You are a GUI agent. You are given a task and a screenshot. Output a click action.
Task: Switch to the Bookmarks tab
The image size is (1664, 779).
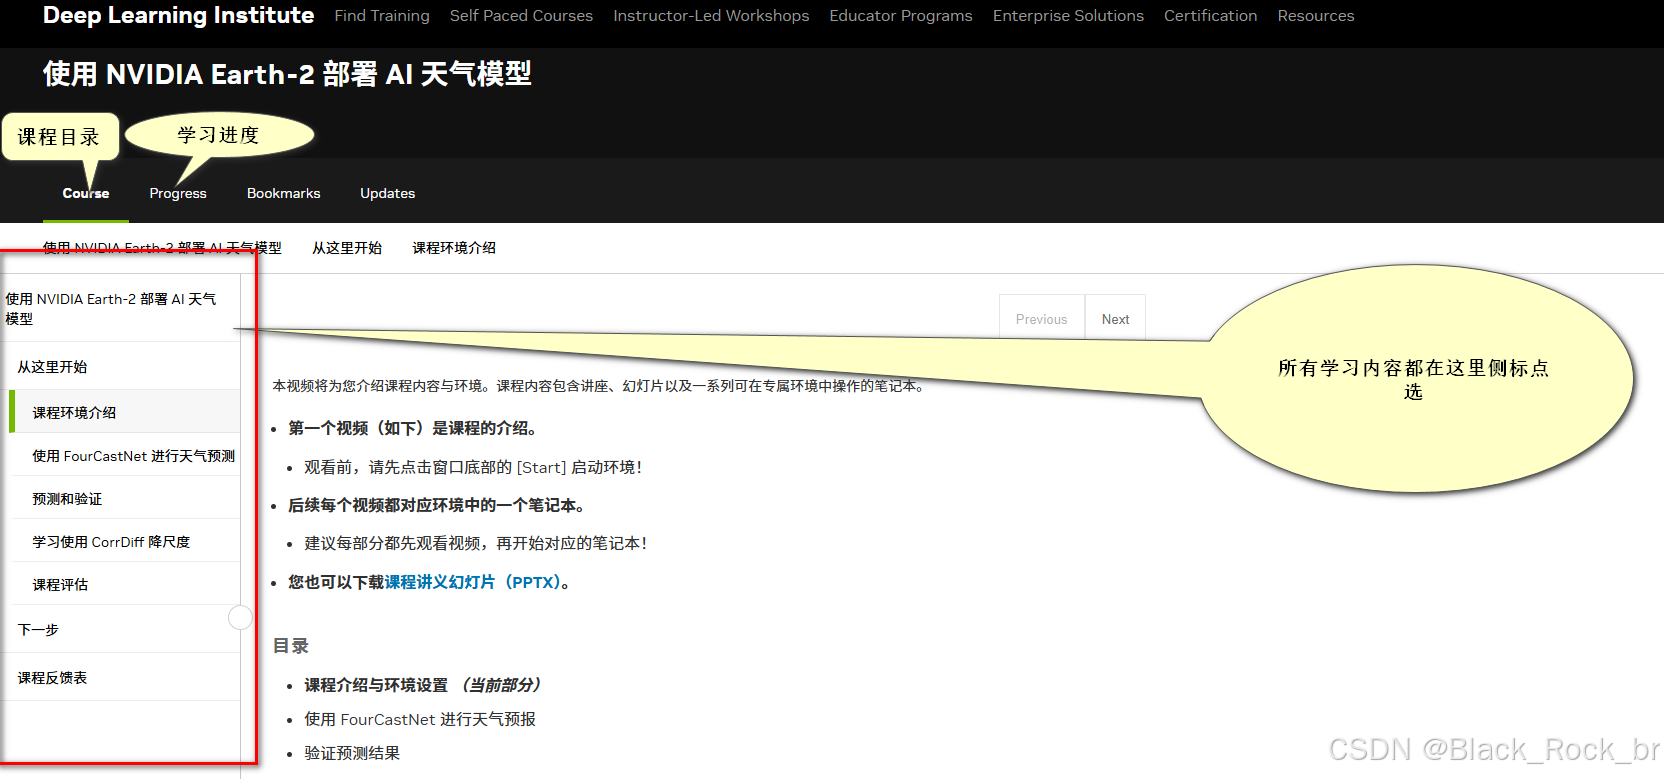coord(284,193)
